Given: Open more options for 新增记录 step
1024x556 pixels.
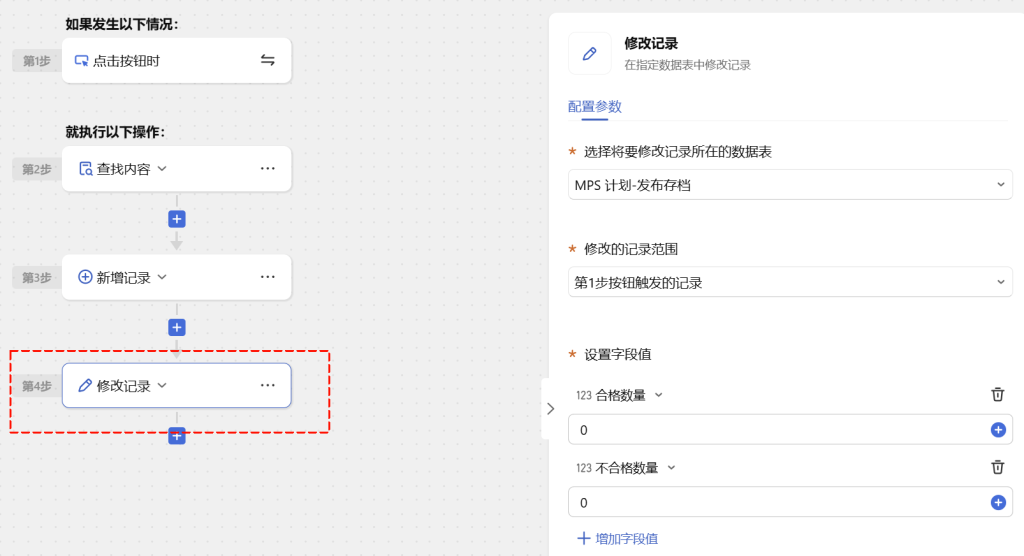Looking at the screenshot, I should (x=268, y=277).
